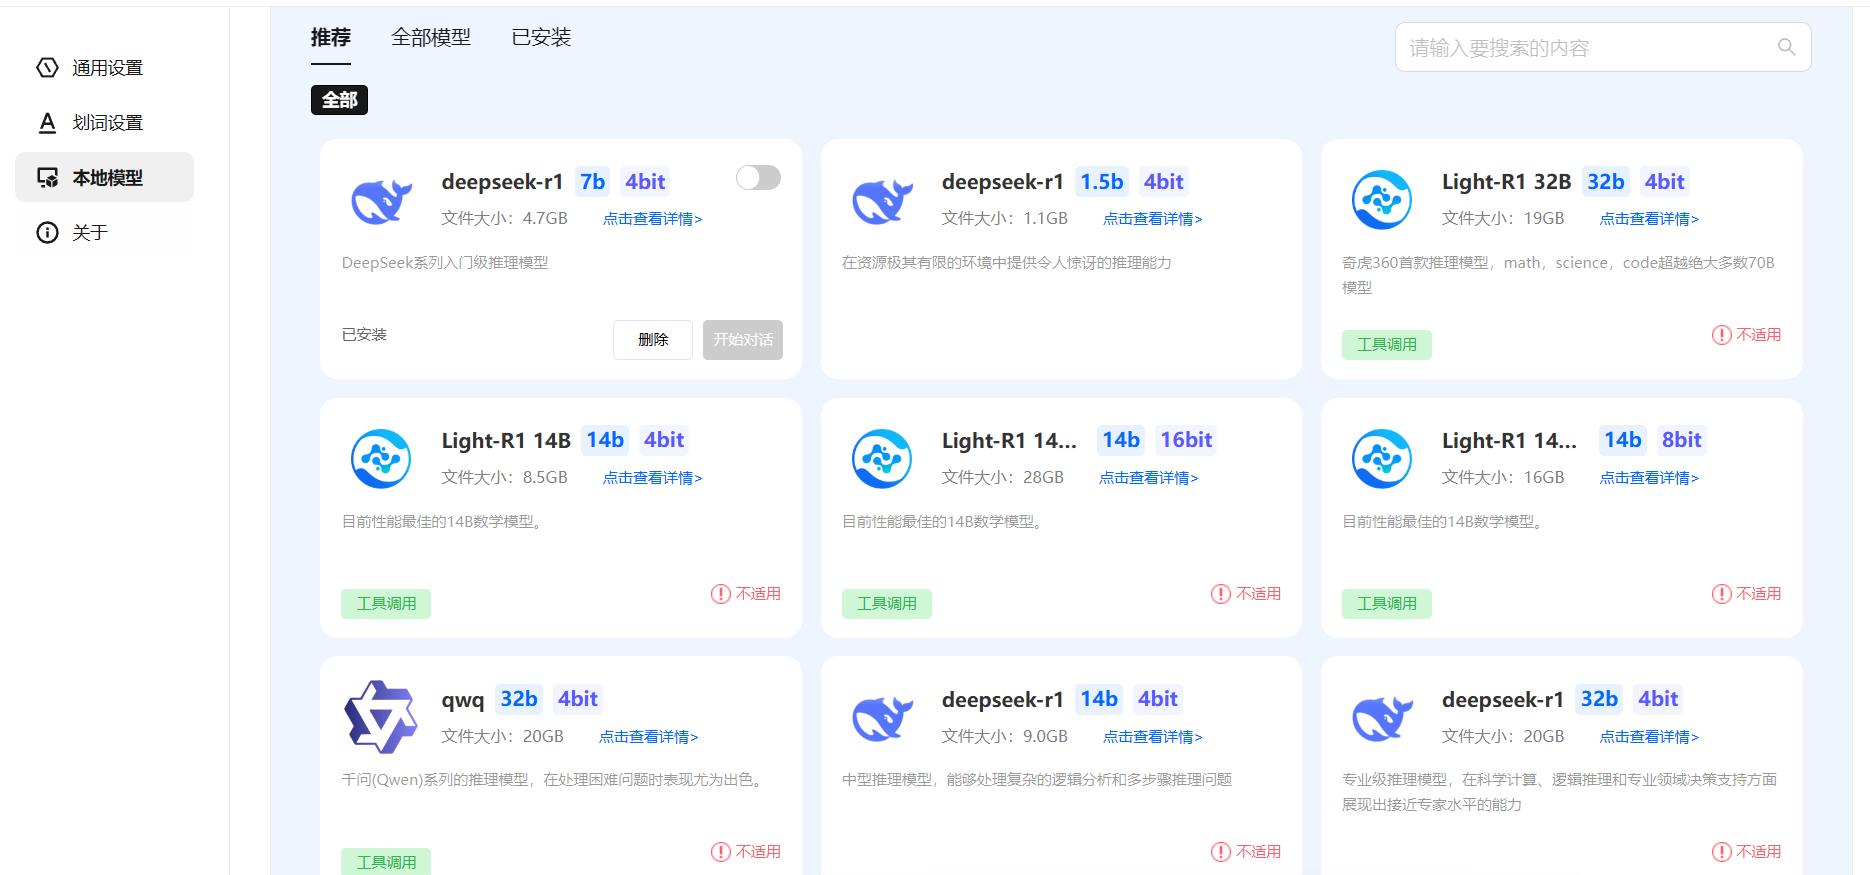Screen dimensions: 1870x875
Task: Click warning icon on Light-R1 14B 4bit card
Action: (721, 594)
